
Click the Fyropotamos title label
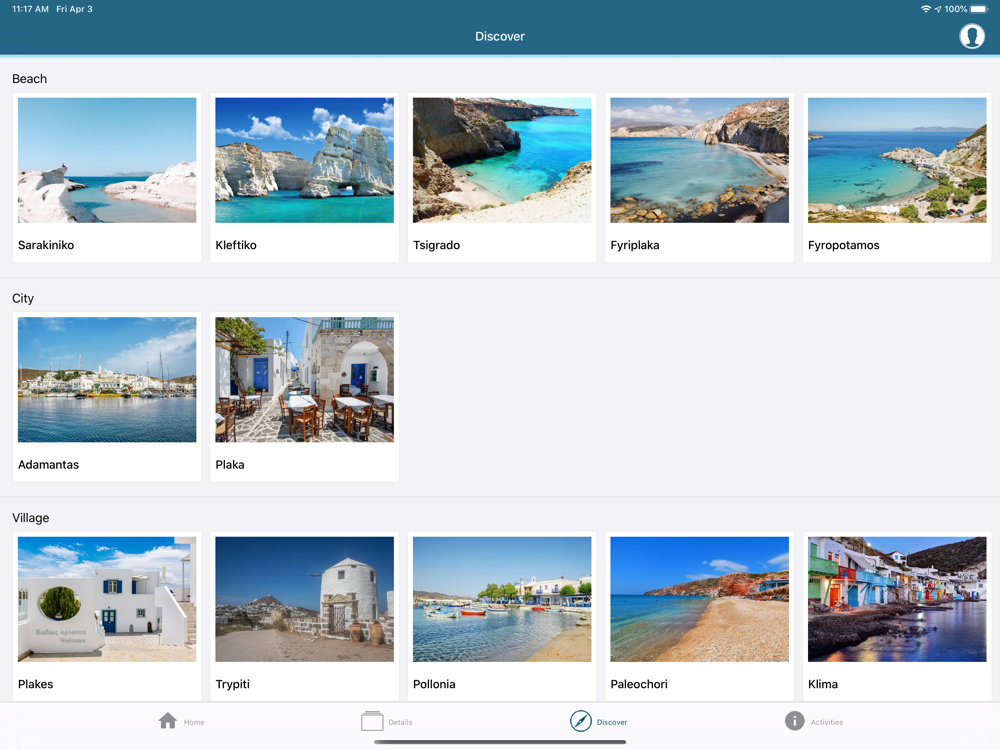[x=844, y=245]
